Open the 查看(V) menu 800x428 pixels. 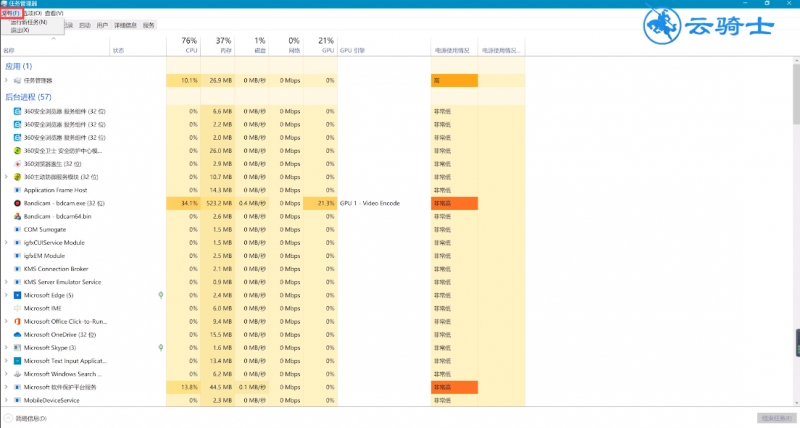point(54,13)
